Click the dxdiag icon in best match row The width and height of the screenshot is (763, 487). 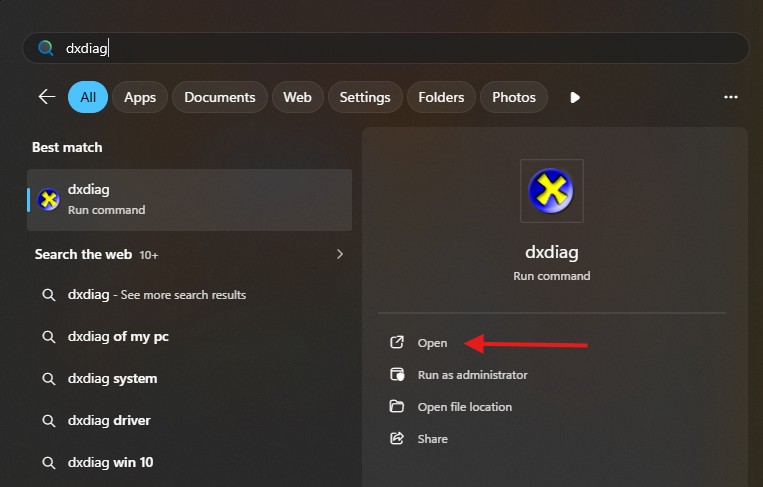point(49,200)
